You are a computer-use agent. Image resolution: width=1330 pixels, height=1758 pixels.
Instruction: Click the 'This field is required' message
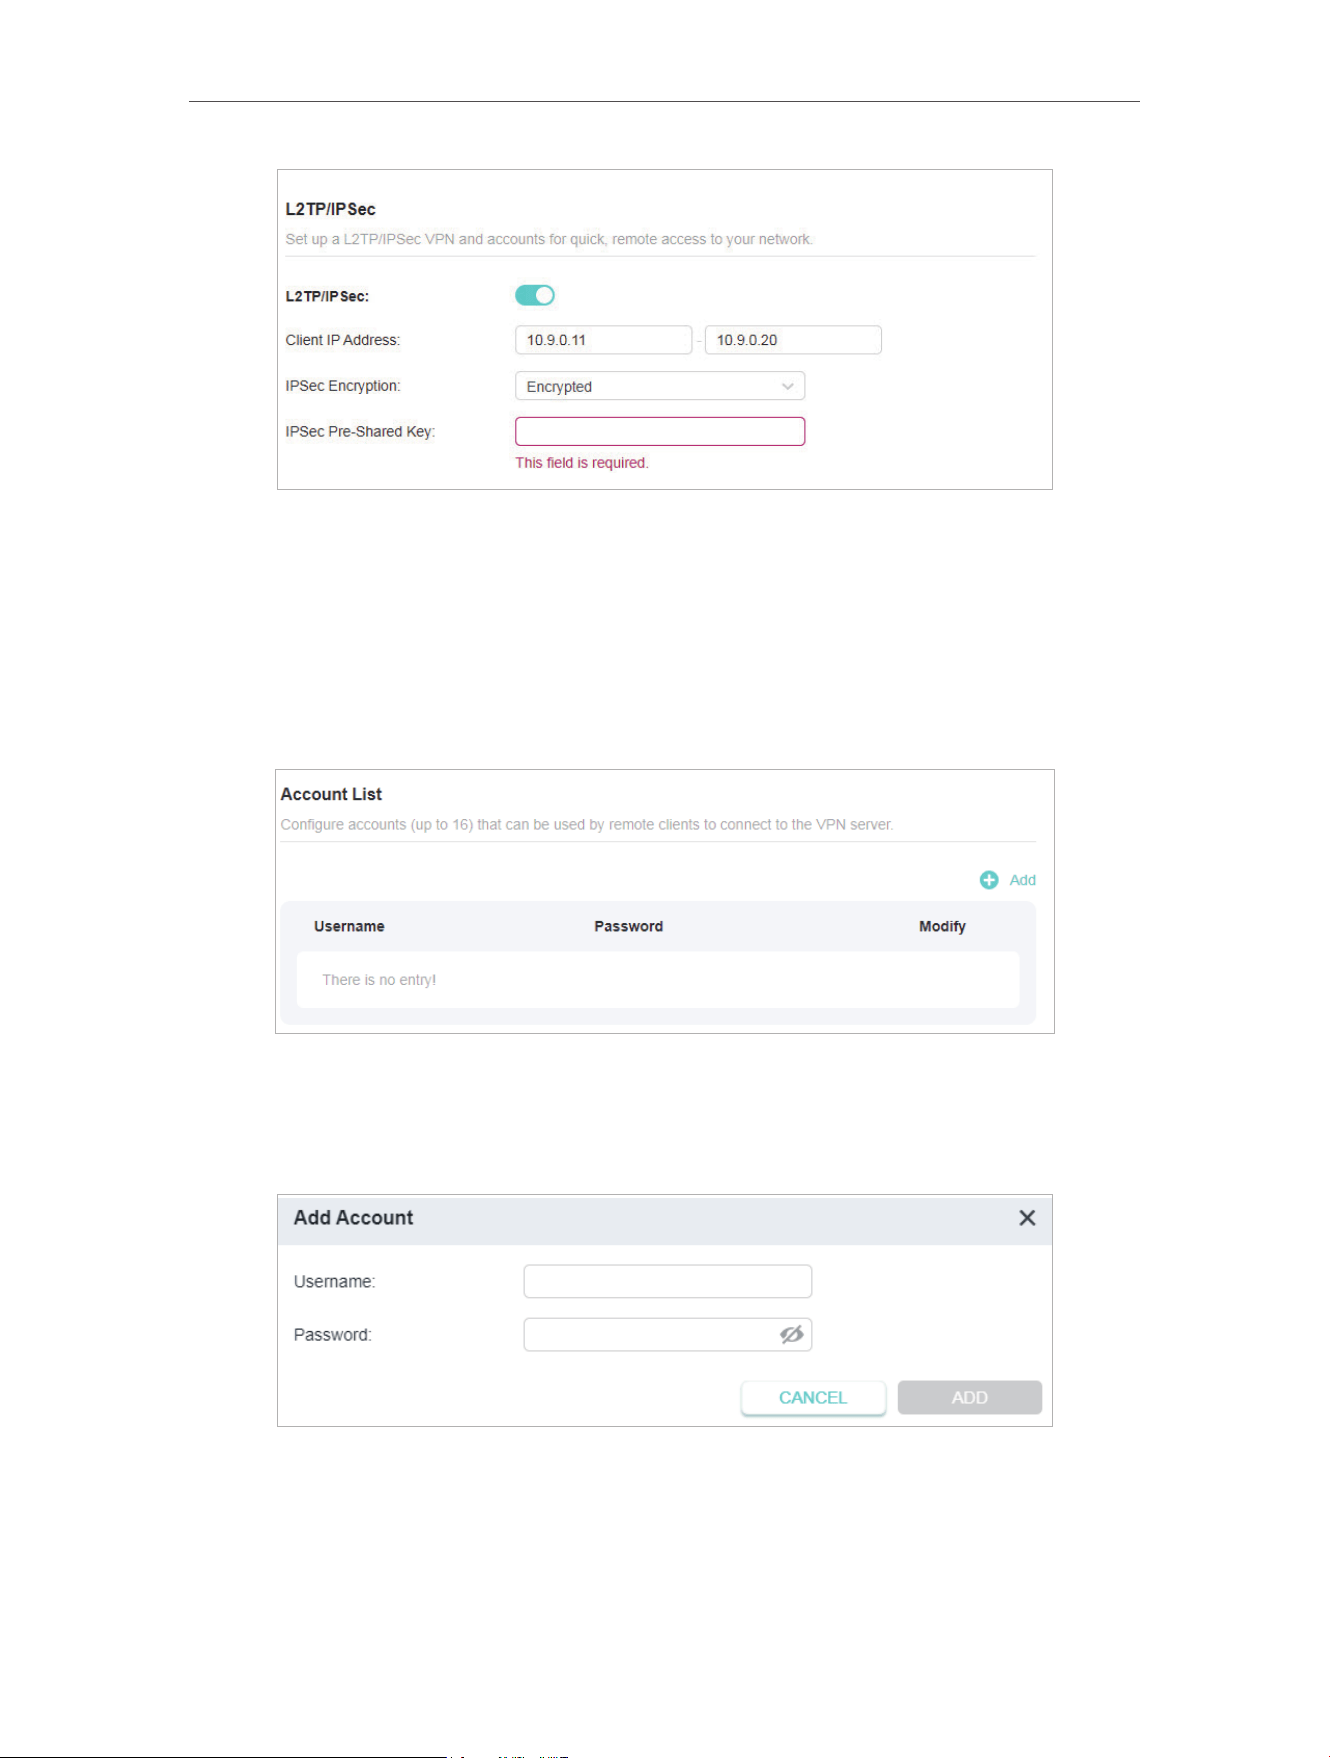pyautogui.click(x=582, y=463)
